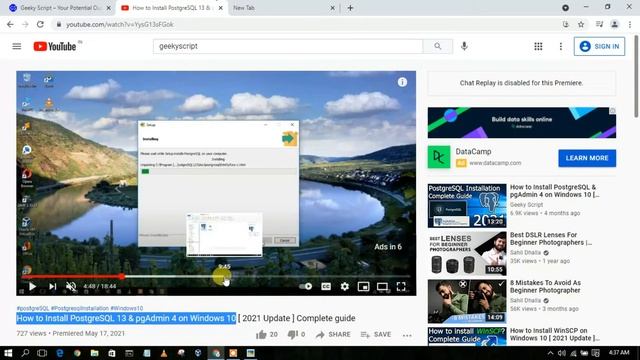
Task: Click the Geeky Script channel name
Action: tap(526, 204)
